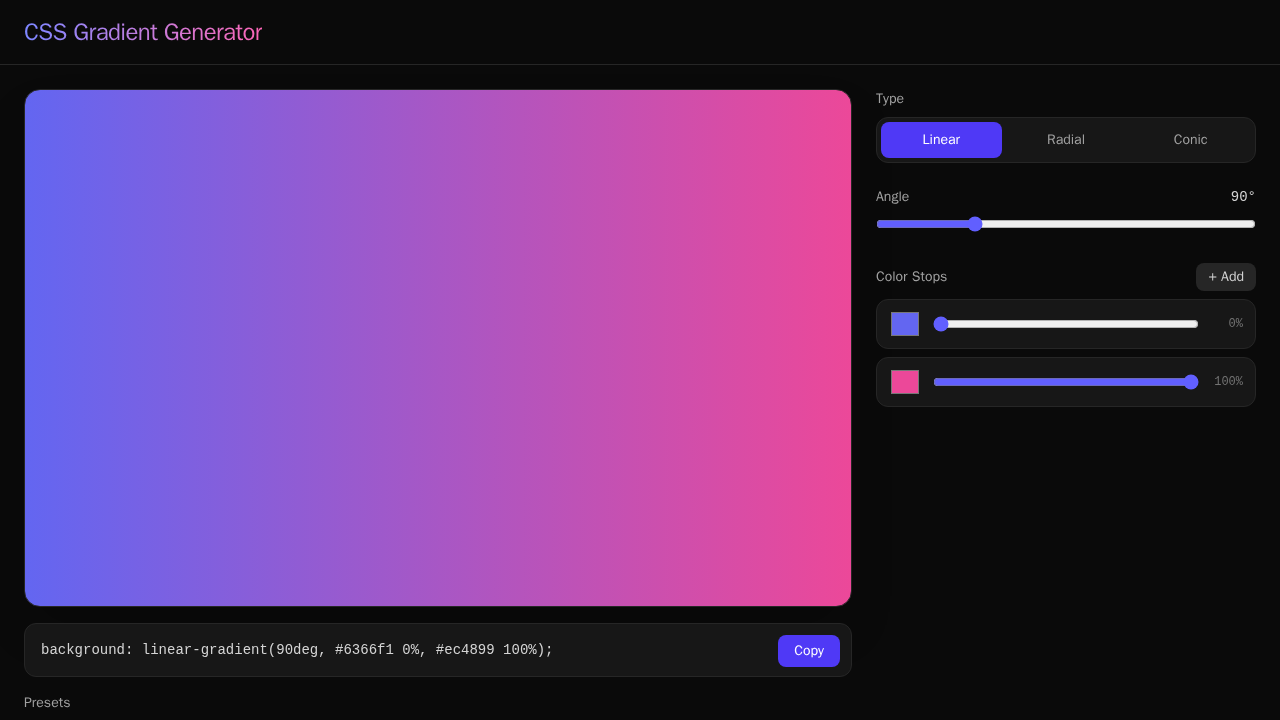Click the 100% stop percentage label
Screen dimensions: 1280x720
1228,381
